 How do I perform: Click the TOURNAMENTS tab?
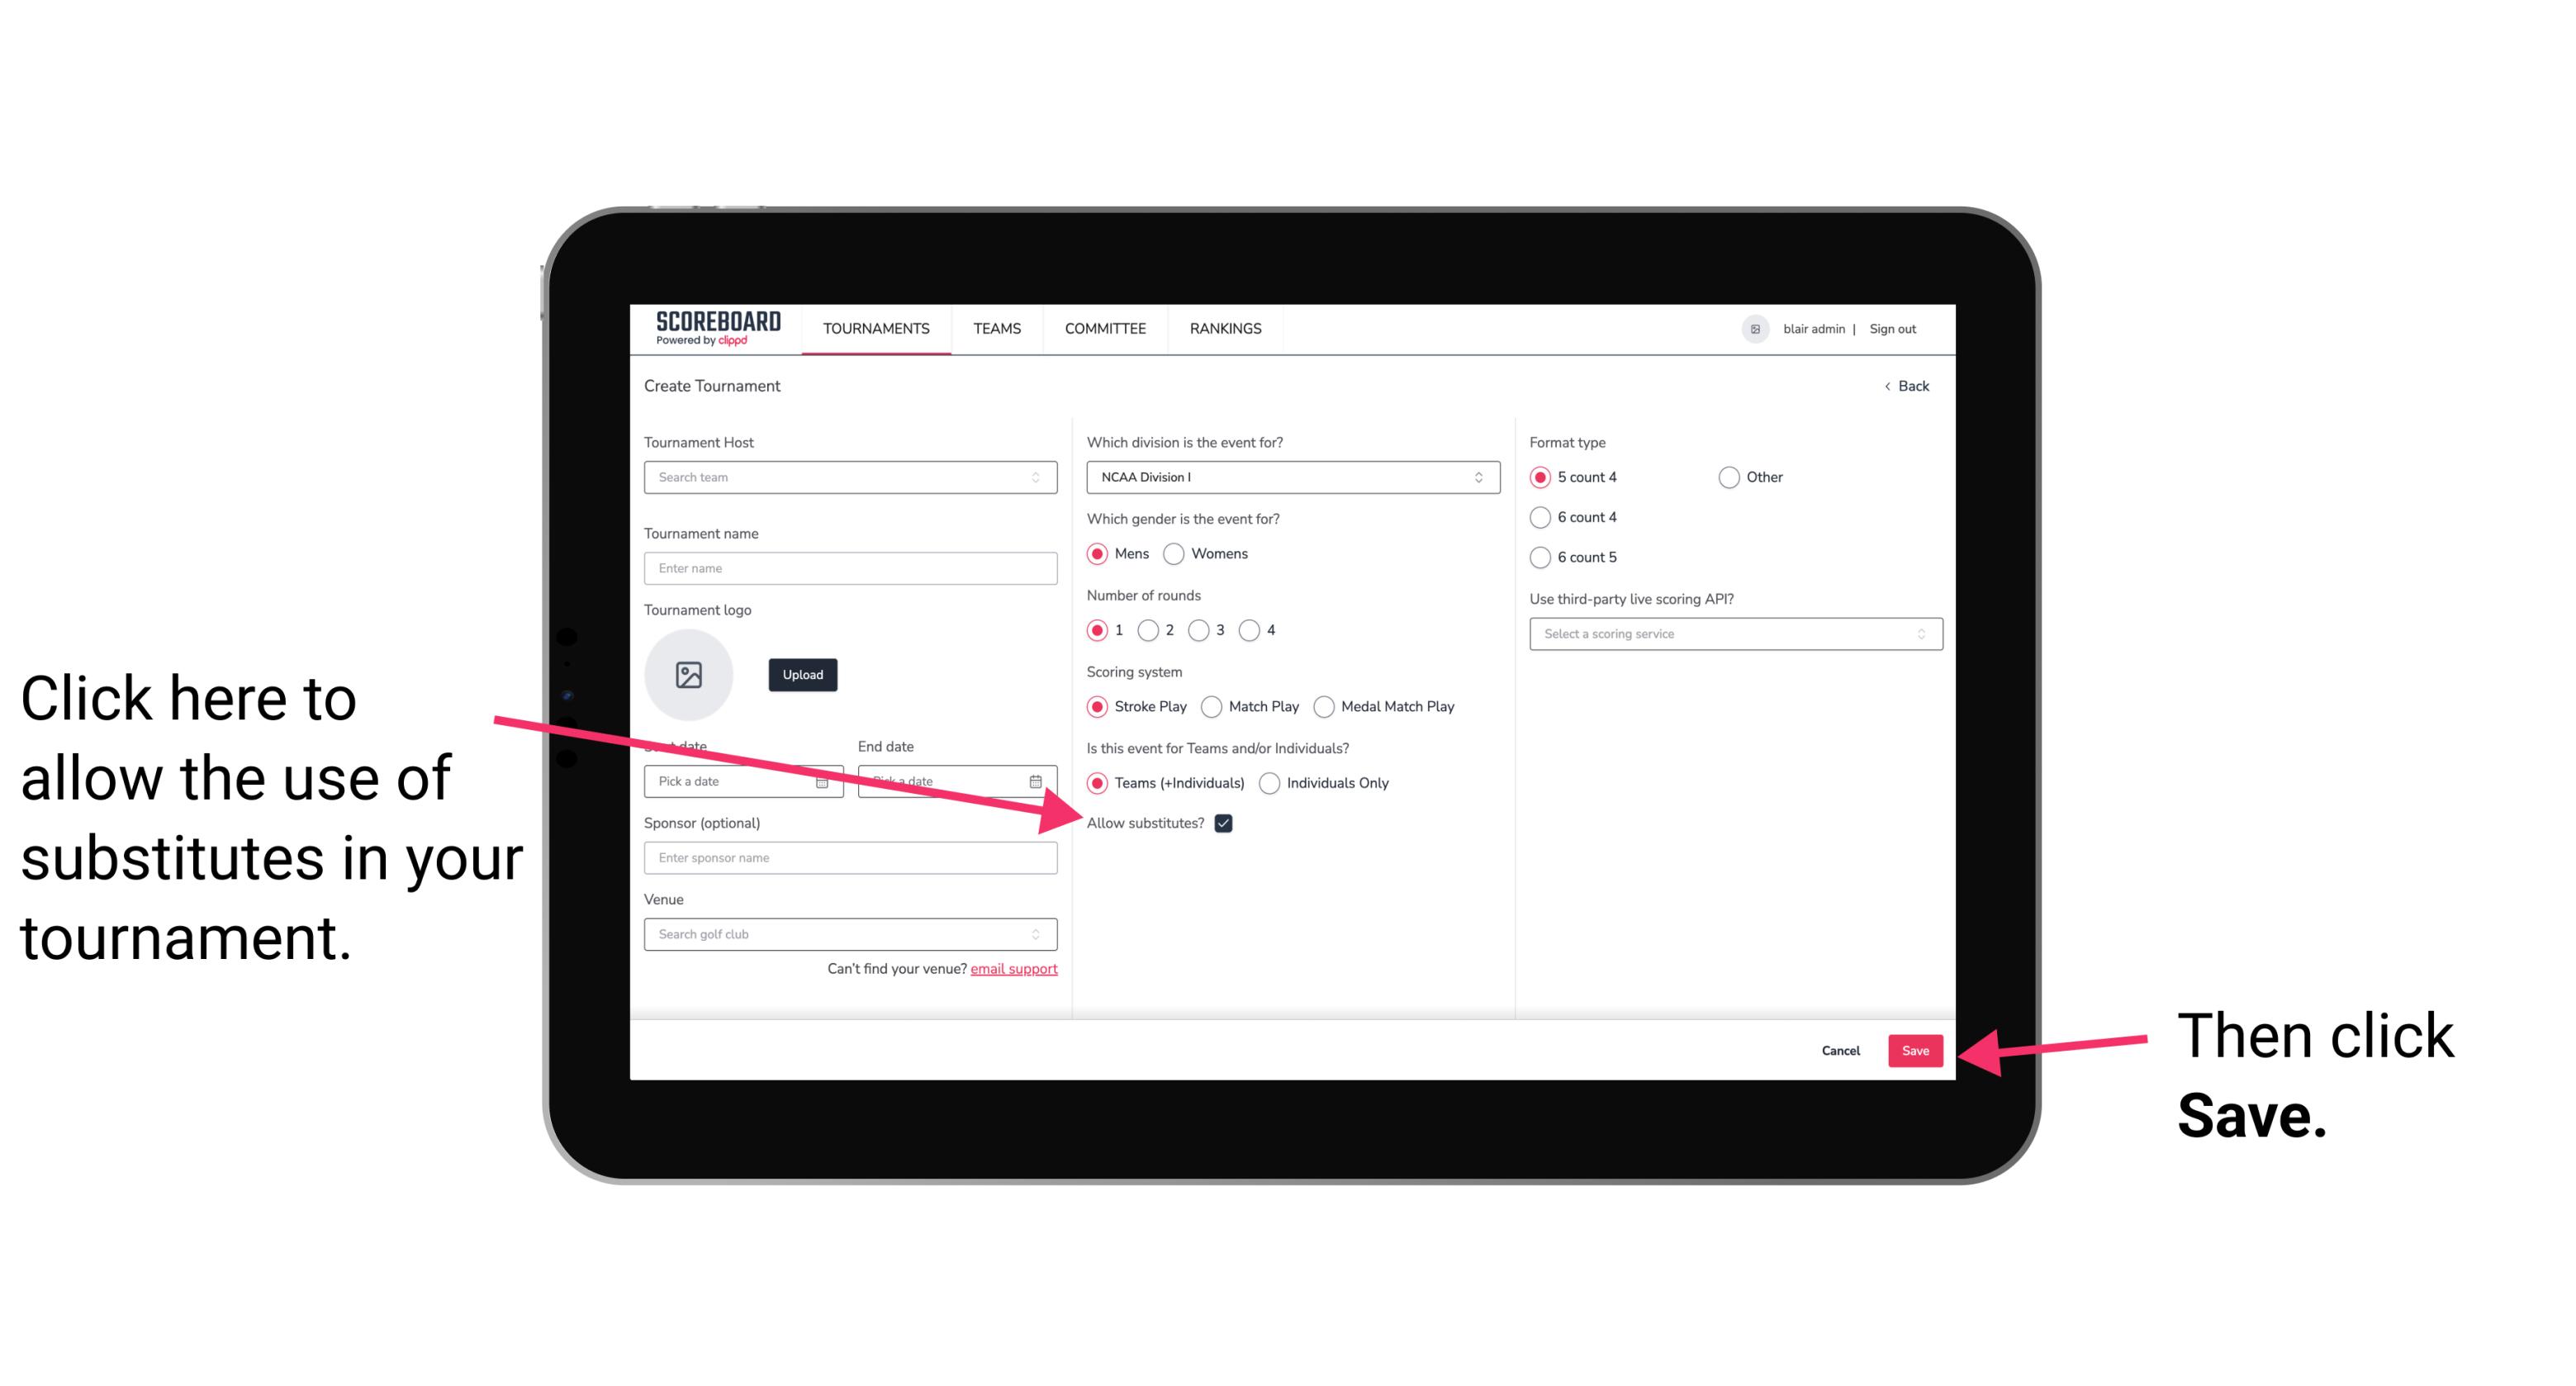875,328
